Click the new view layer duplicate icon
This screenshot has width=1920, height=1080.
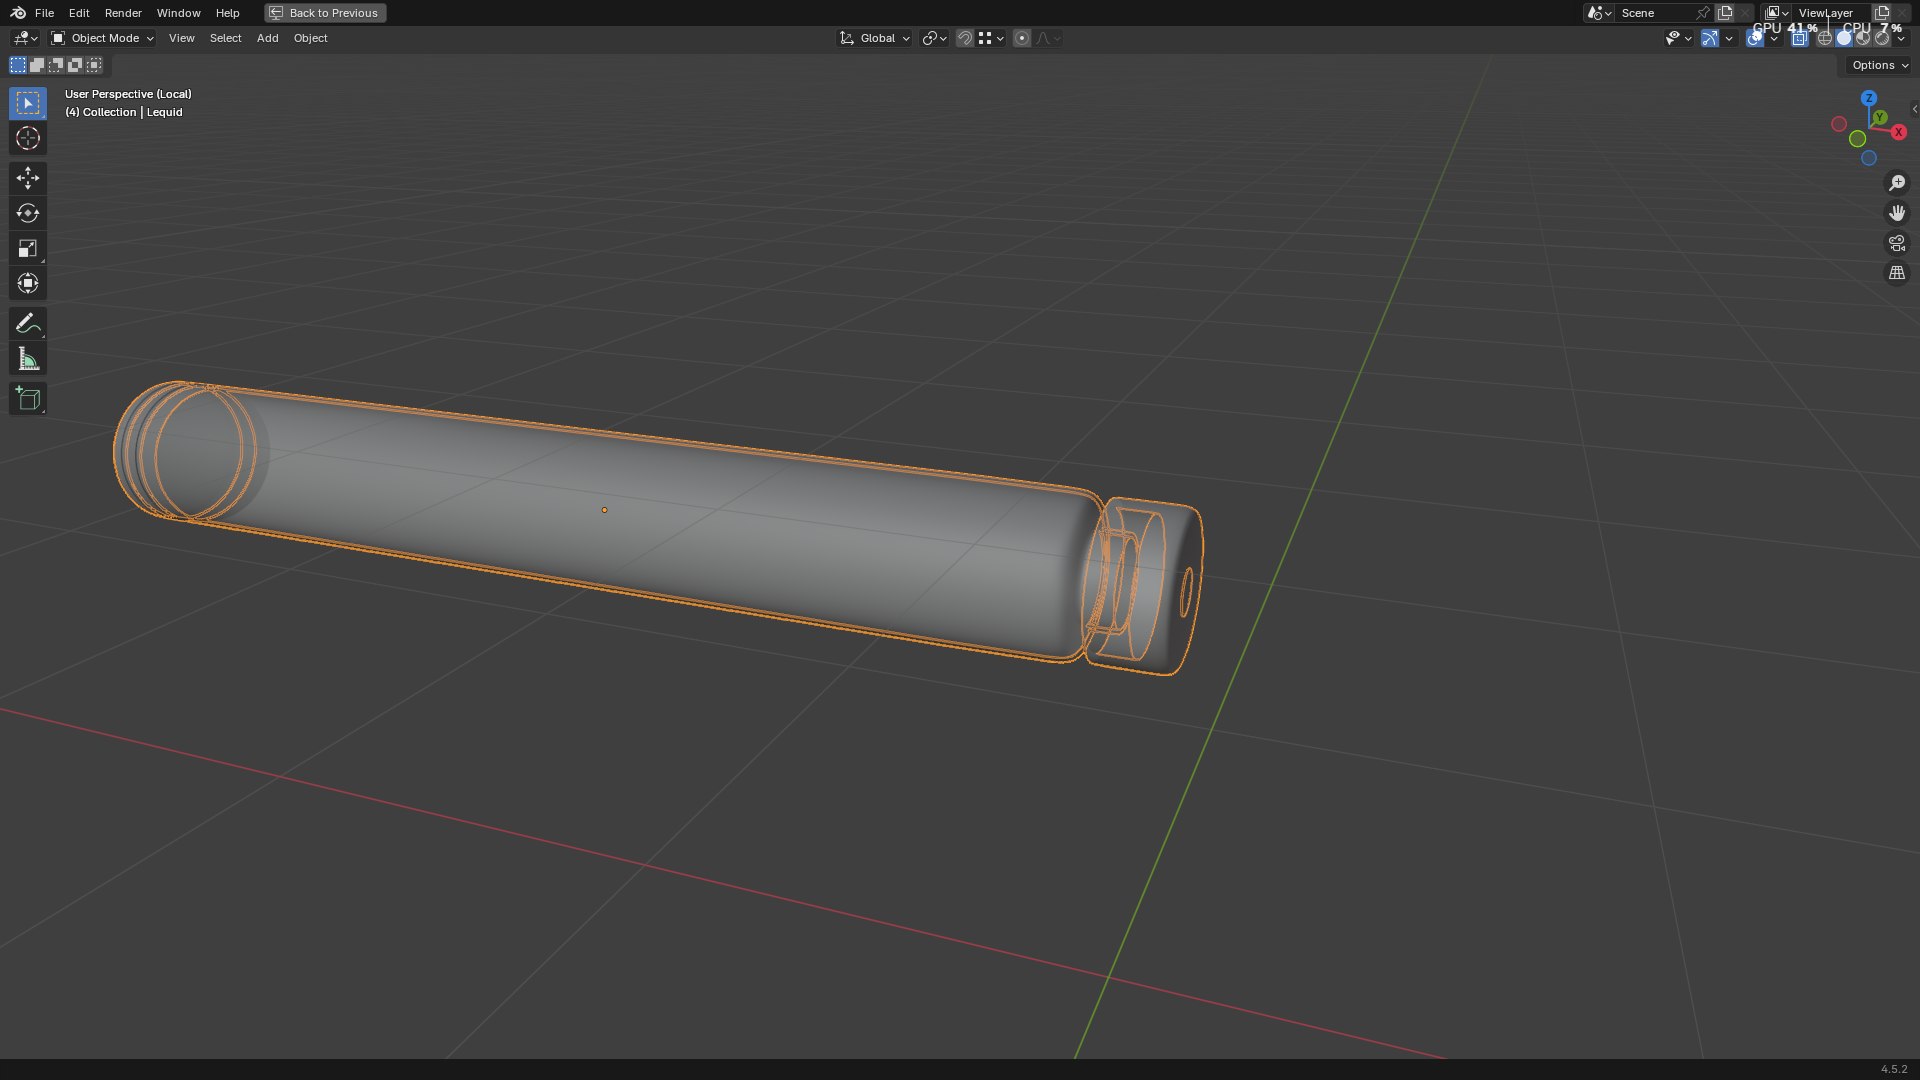[1881, 13]
